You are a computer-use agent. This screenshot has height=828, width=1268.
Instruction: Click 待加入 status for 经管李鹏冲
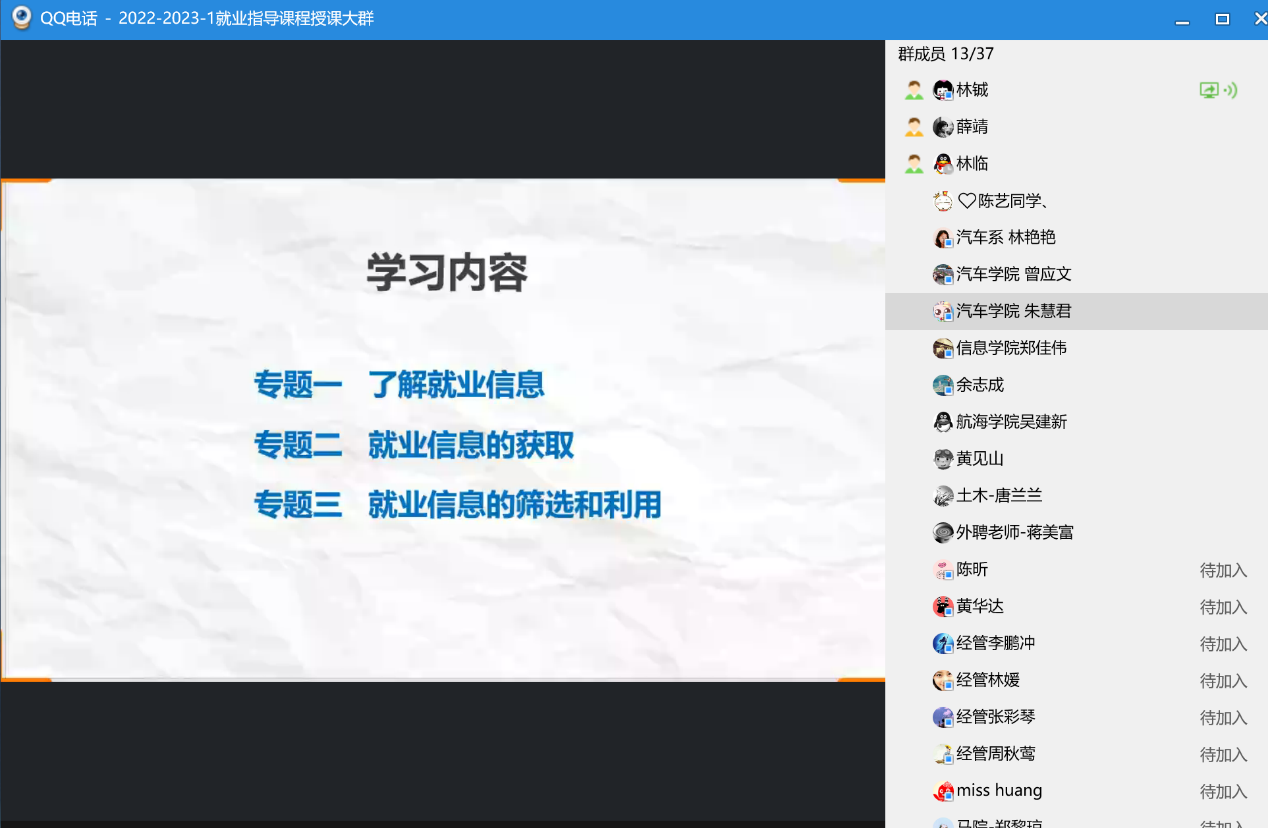1223,644
